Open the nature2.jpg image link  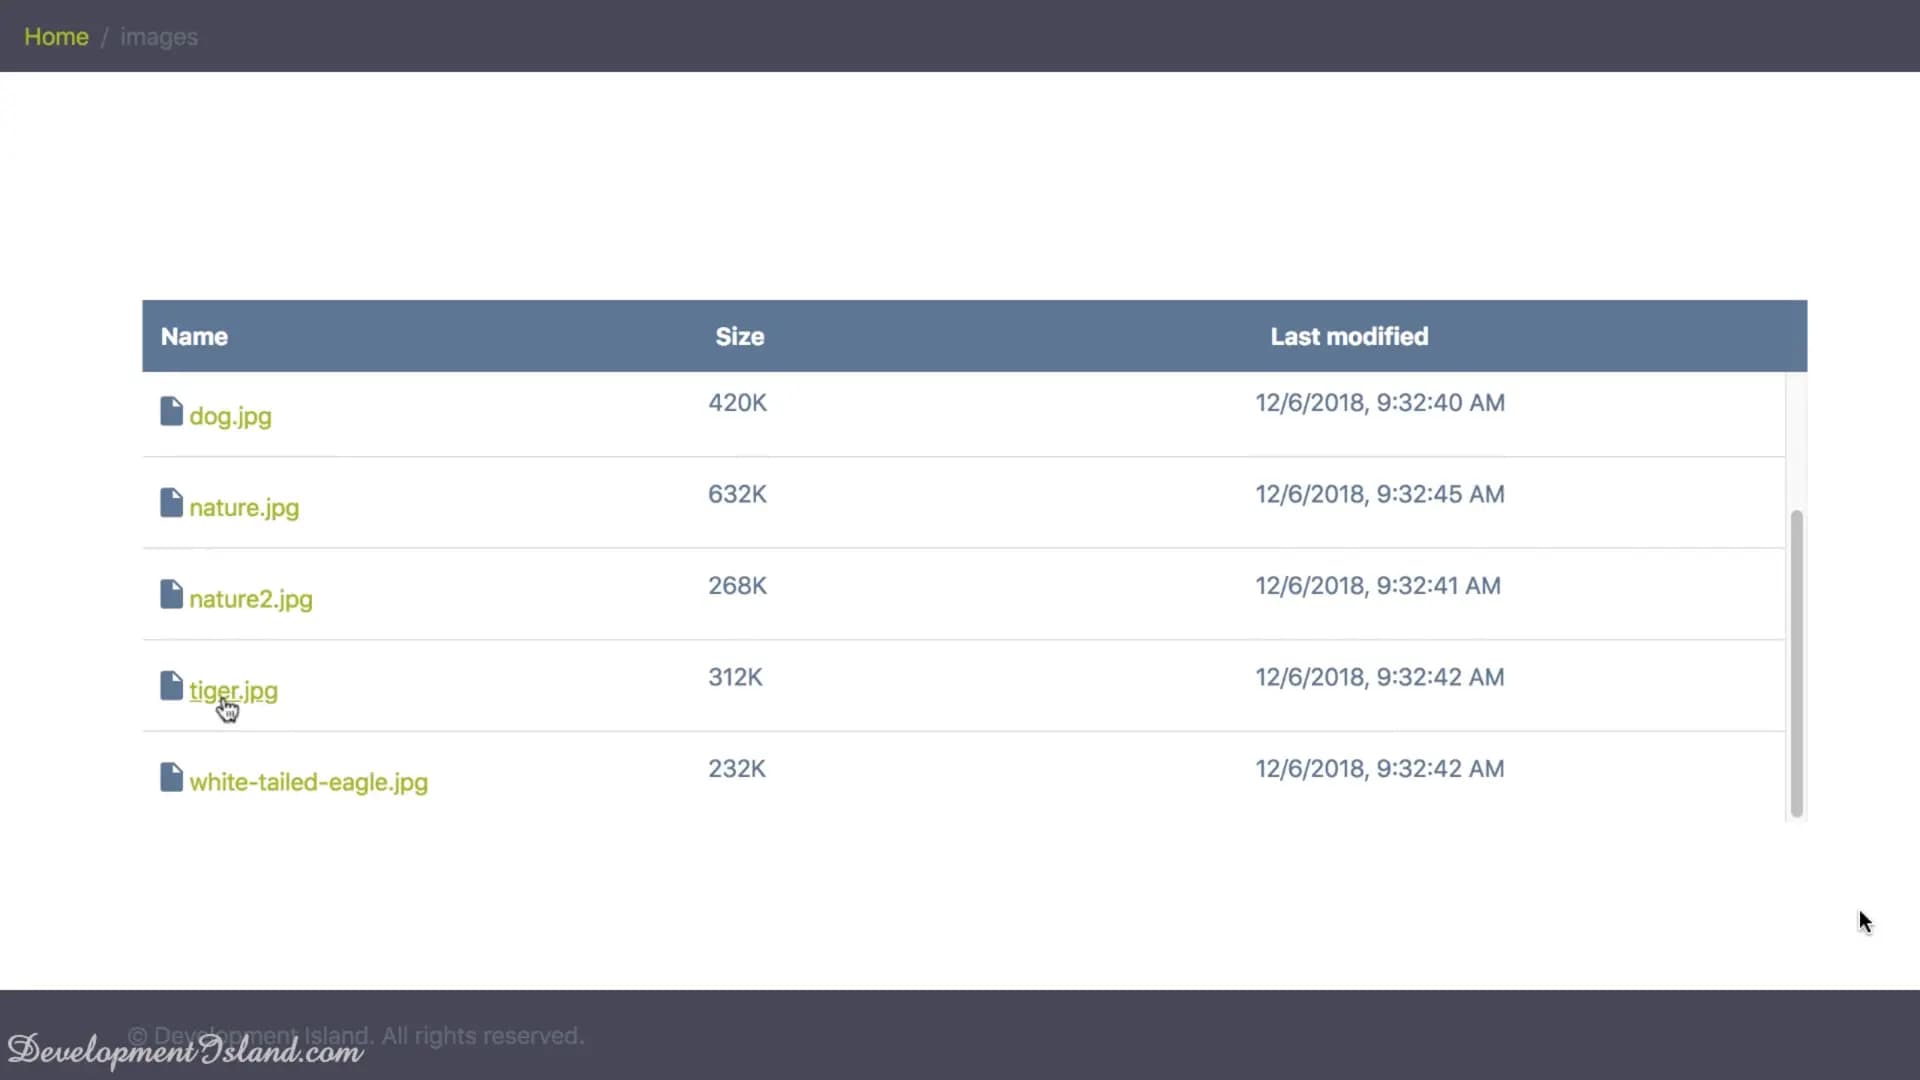pos(251,600)
